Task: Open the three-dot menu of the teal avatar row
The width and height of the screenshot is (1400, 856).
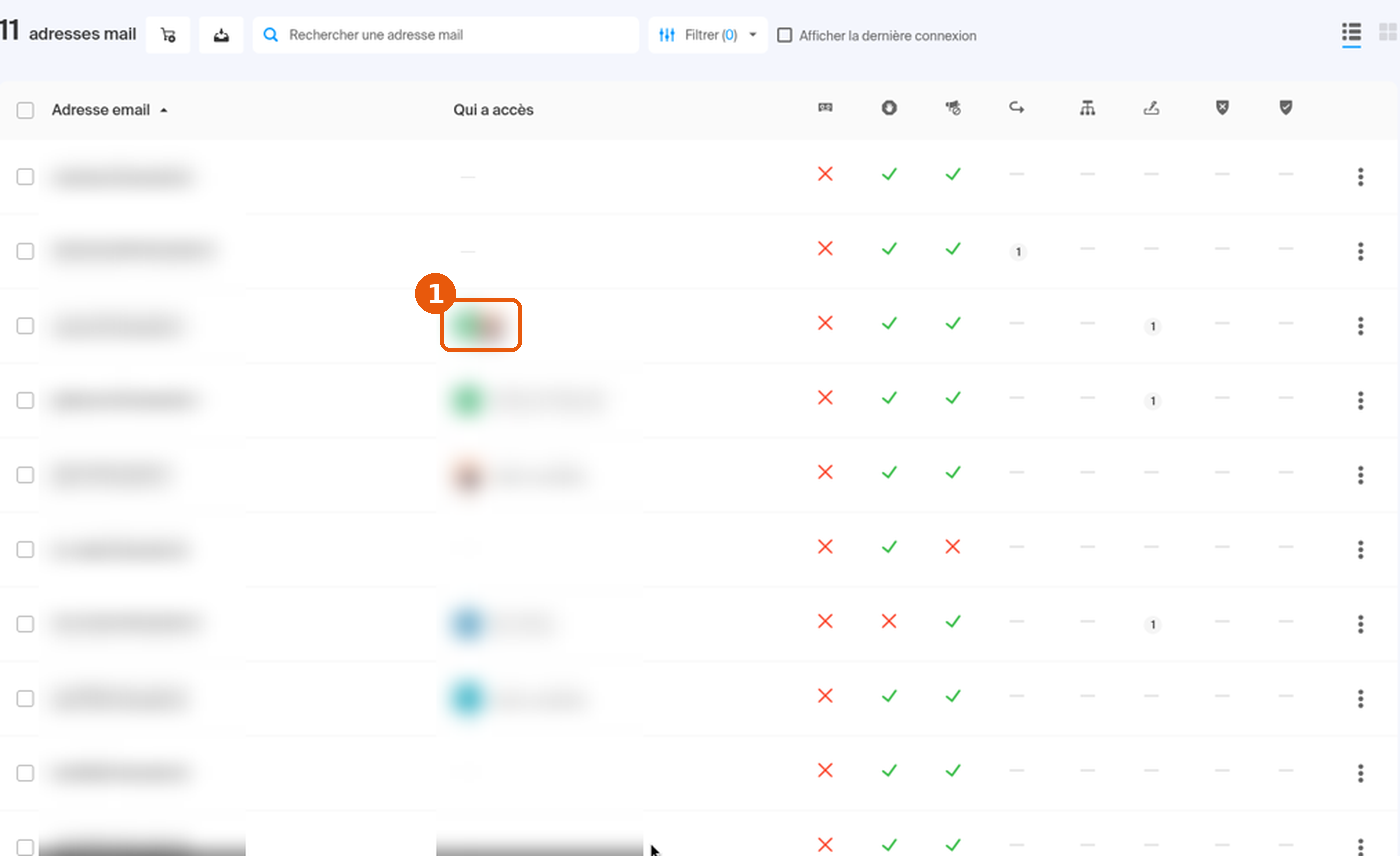Action: (1360, 698)
